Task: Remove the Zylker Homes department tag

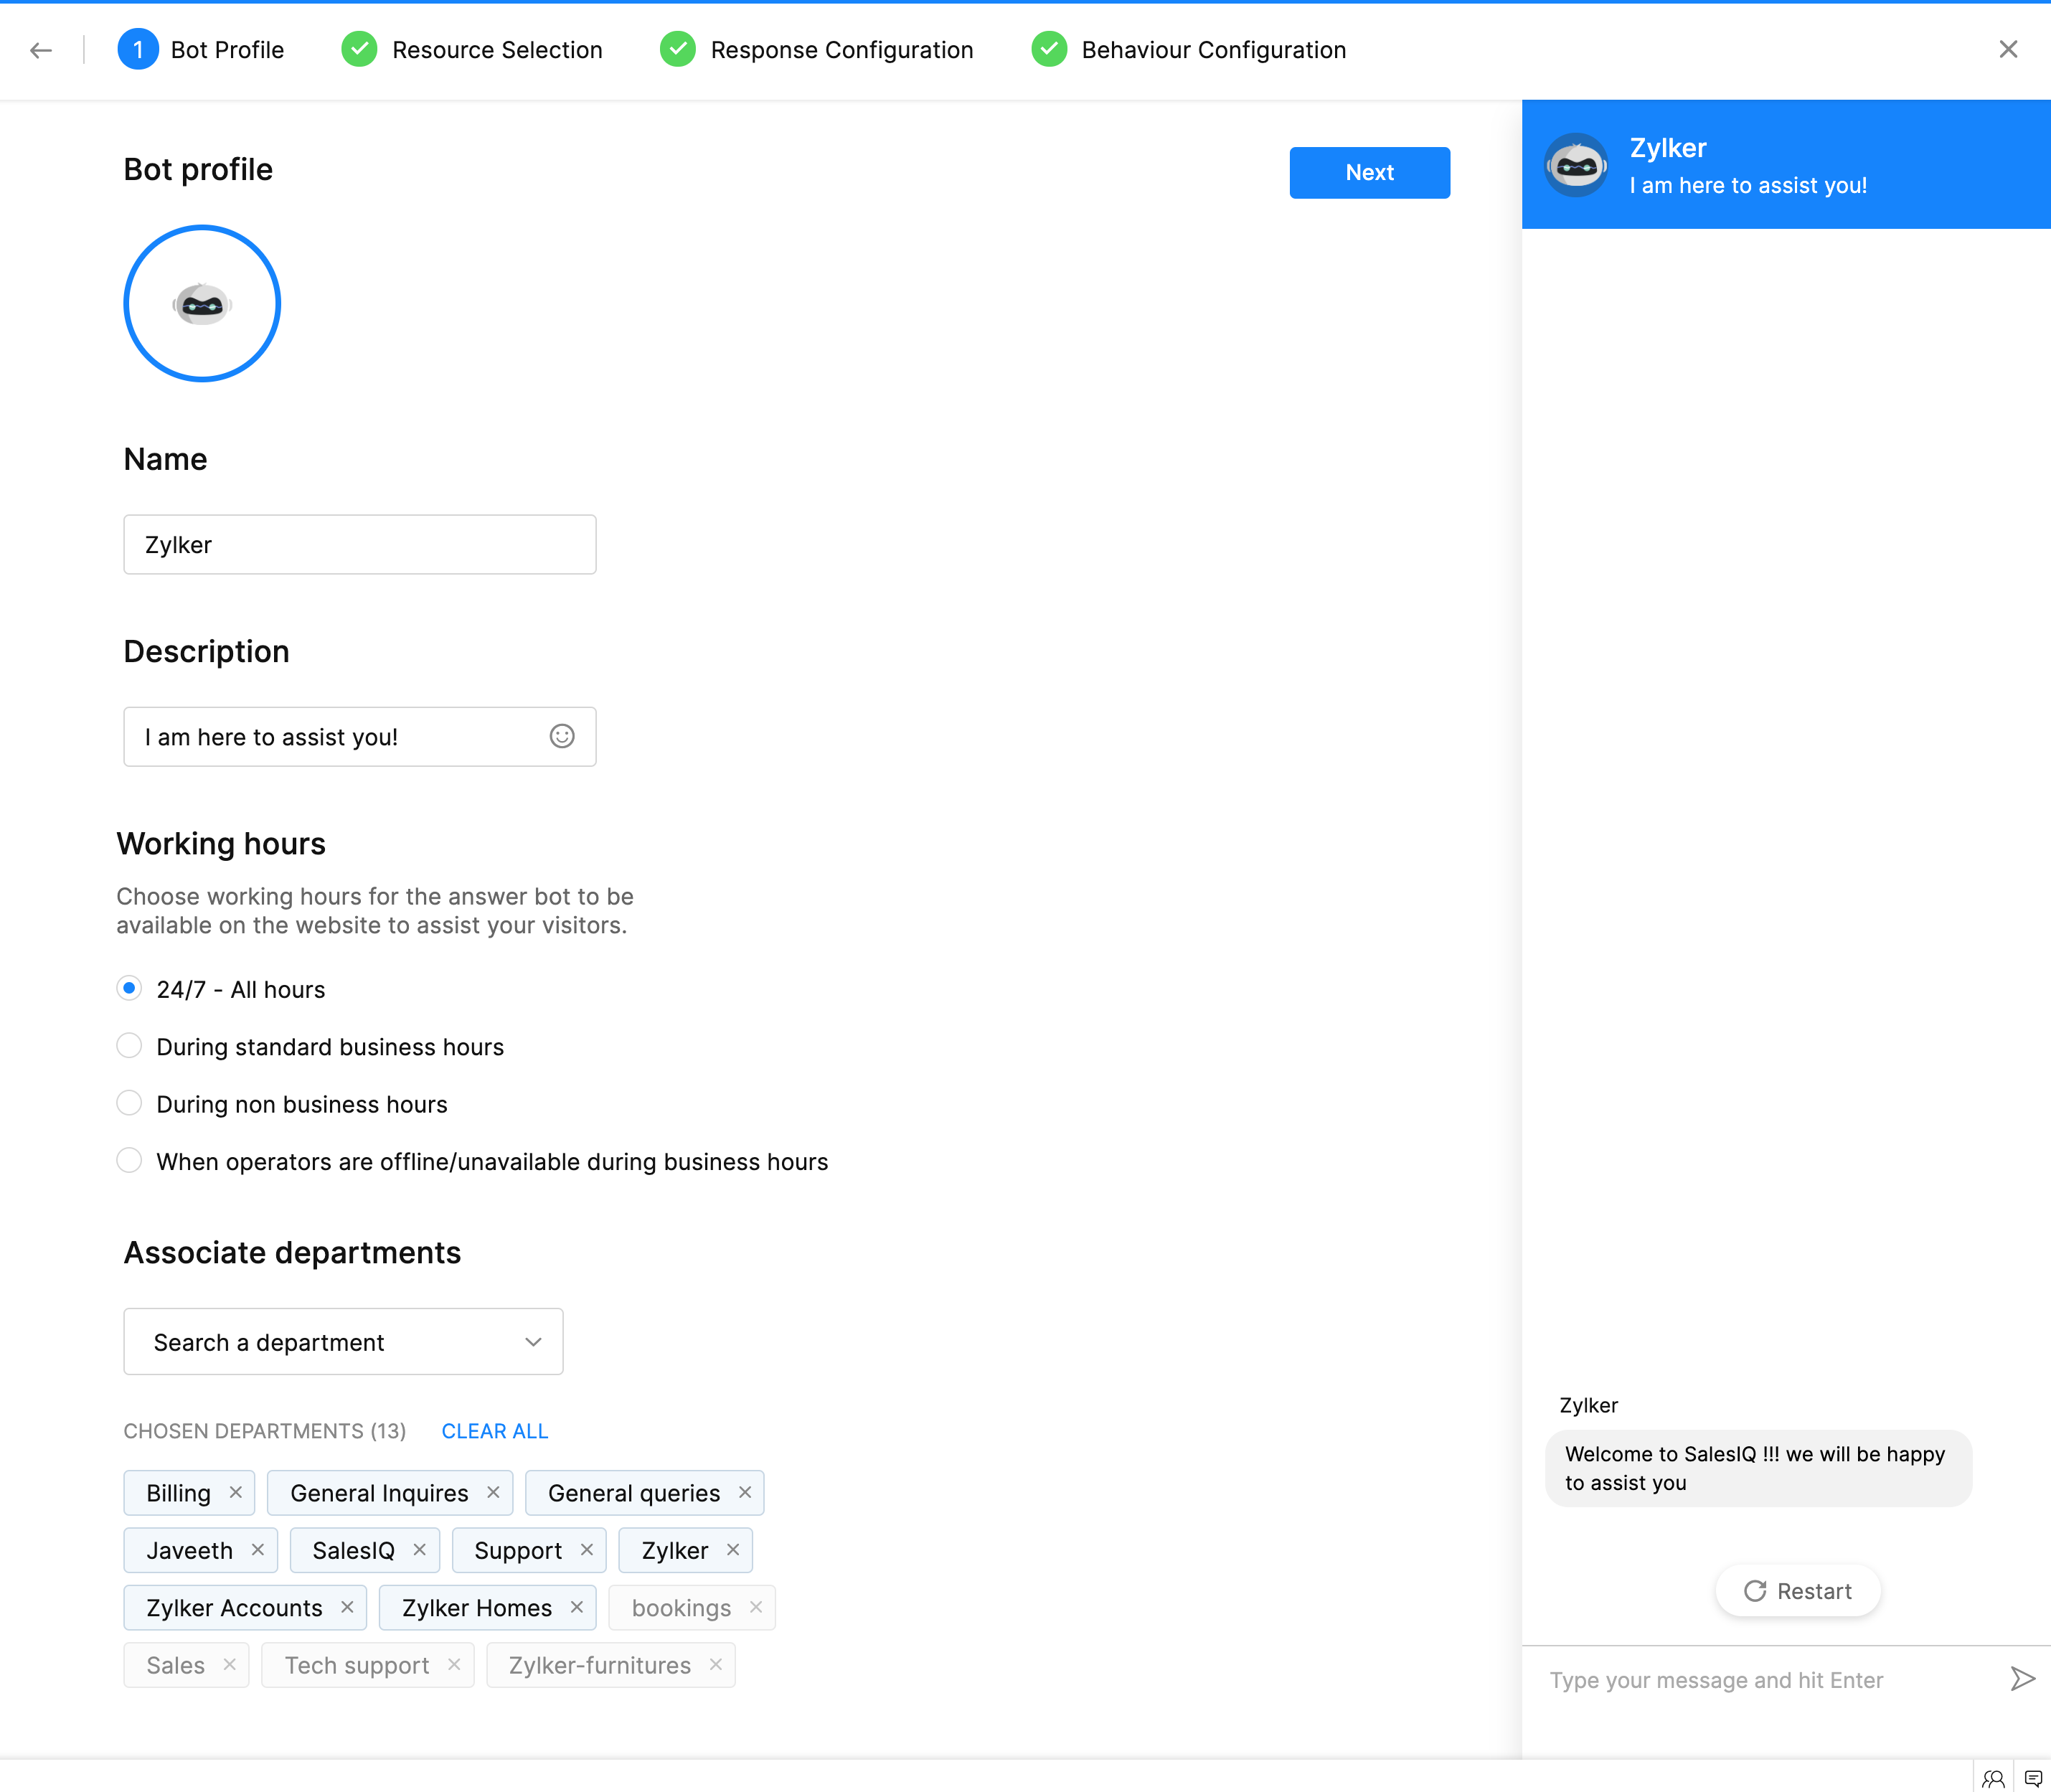Action: point(577,1607)
